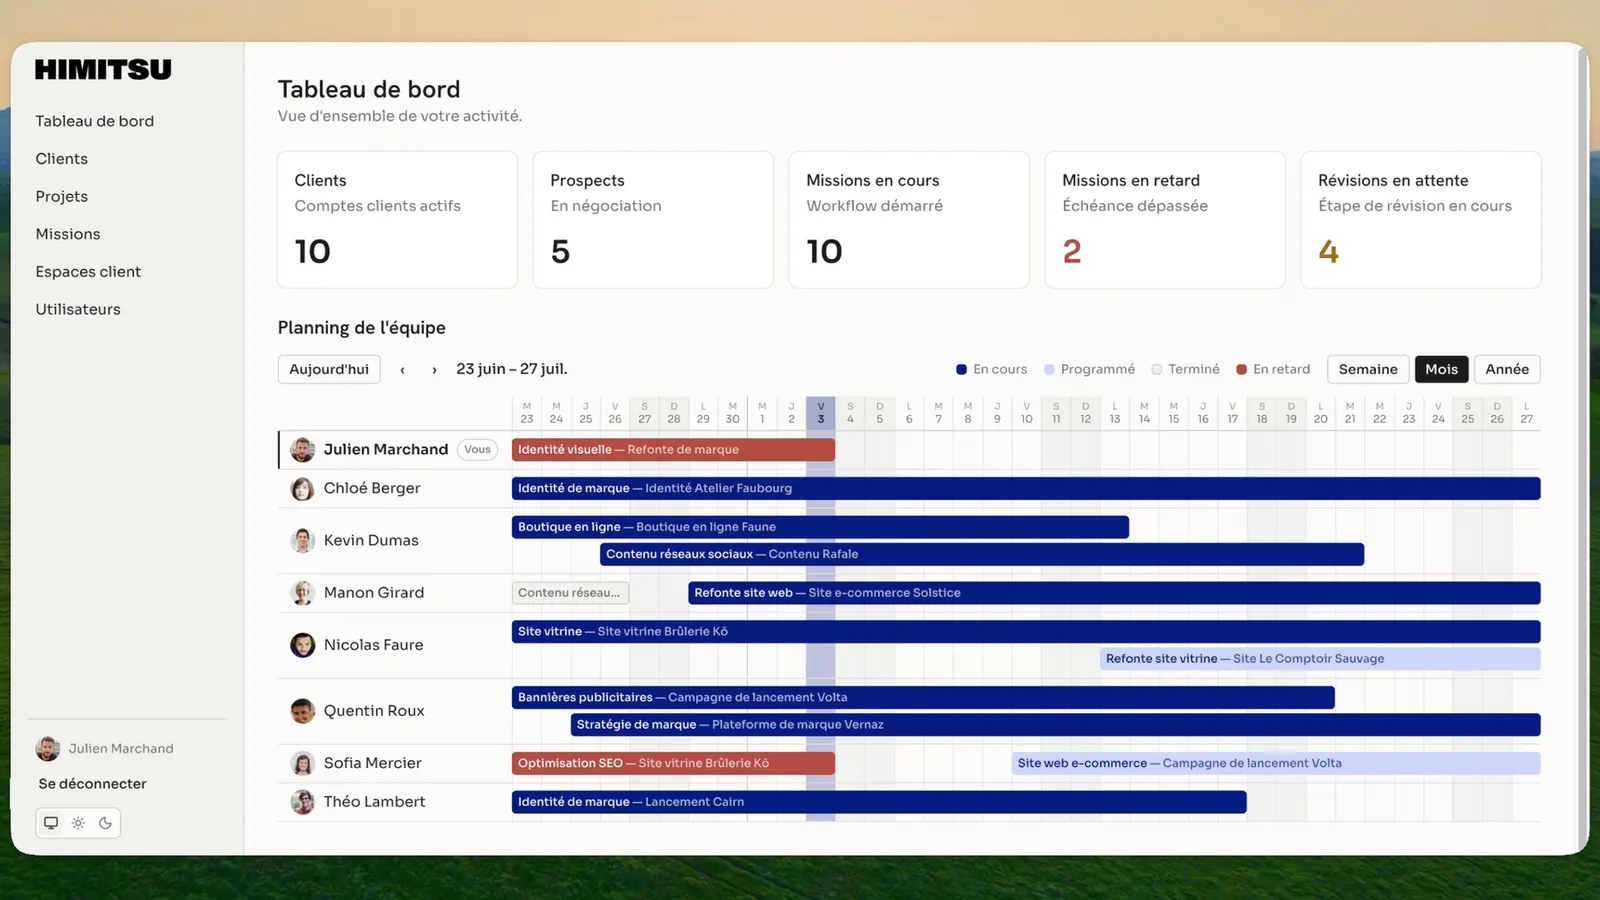The height and width of the screenshot is (900, 1600).
Task: Select the Mois view
Action: coord(1441,369)
